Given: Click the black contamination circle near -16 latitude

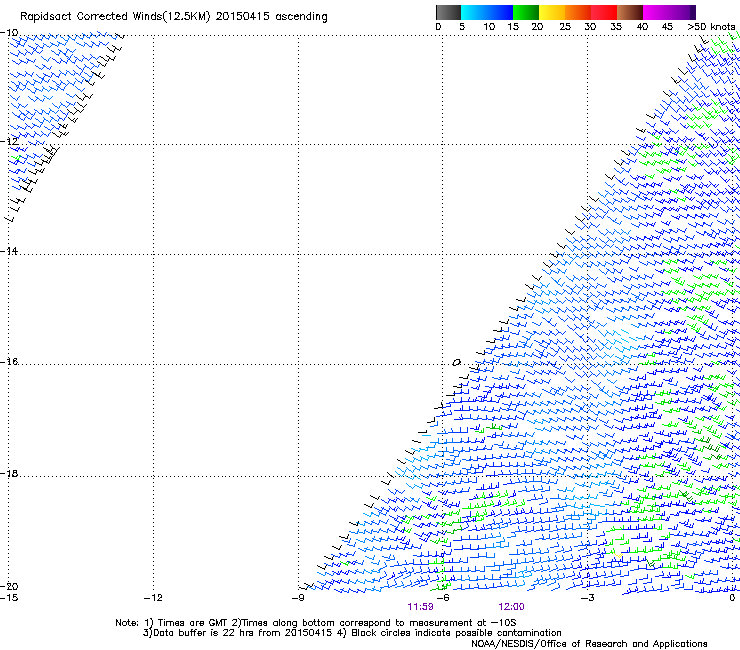Looking at the screenshot, I should pyautogui.click(x=456, y=363).
